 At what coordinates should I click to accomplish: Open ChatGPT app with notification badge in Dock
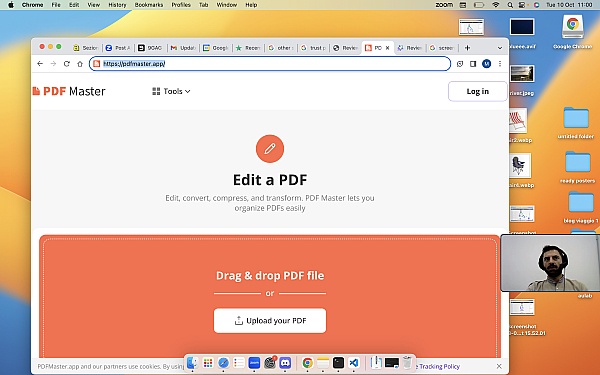[270, 362]
